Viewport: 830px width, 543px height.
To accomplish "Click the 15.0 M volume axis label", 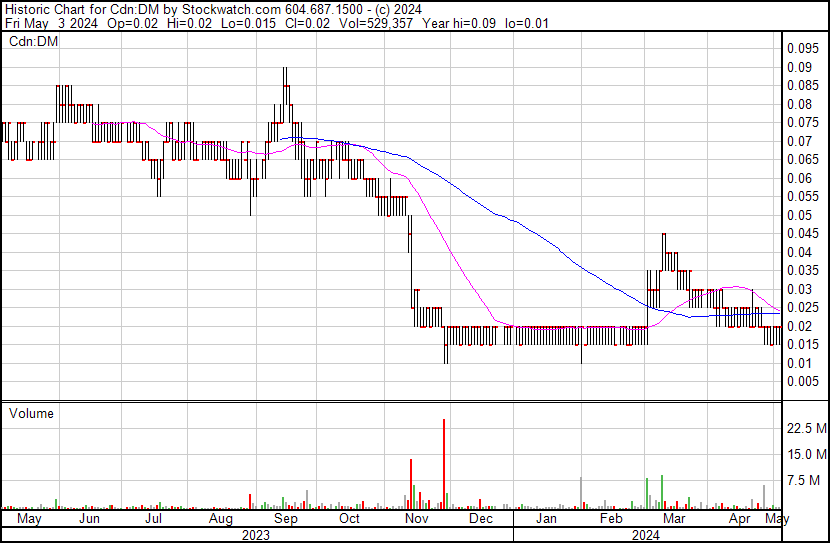I will point(807,454).
